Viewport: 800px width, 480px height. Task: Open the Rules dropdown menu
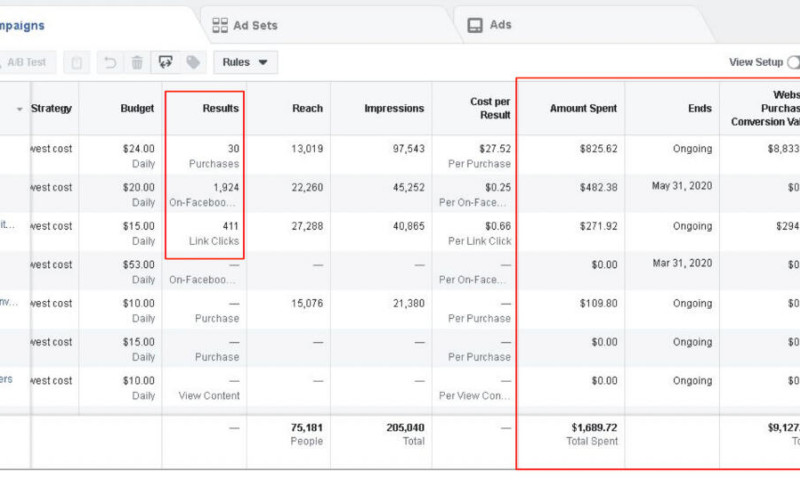[x=245, y=62]
